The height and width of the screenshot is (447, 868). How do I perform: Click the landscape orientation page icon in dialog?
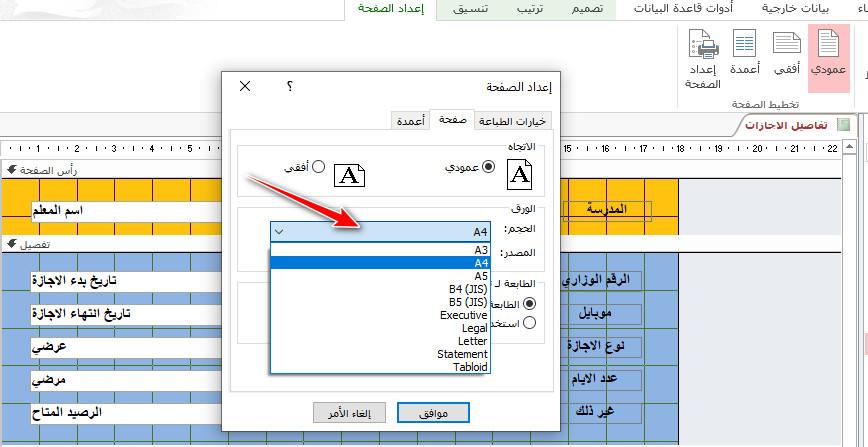349,175
